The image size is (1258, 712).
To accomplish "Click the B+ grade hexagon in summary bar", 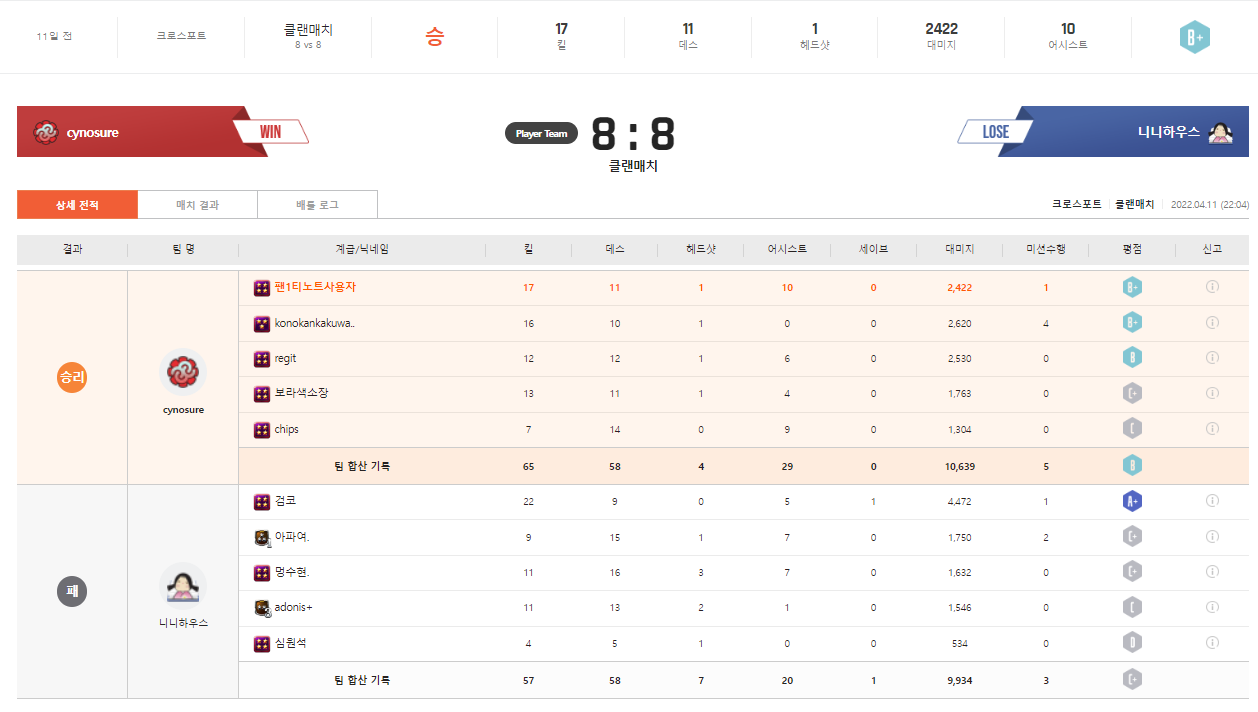I will click(1194, 37).
